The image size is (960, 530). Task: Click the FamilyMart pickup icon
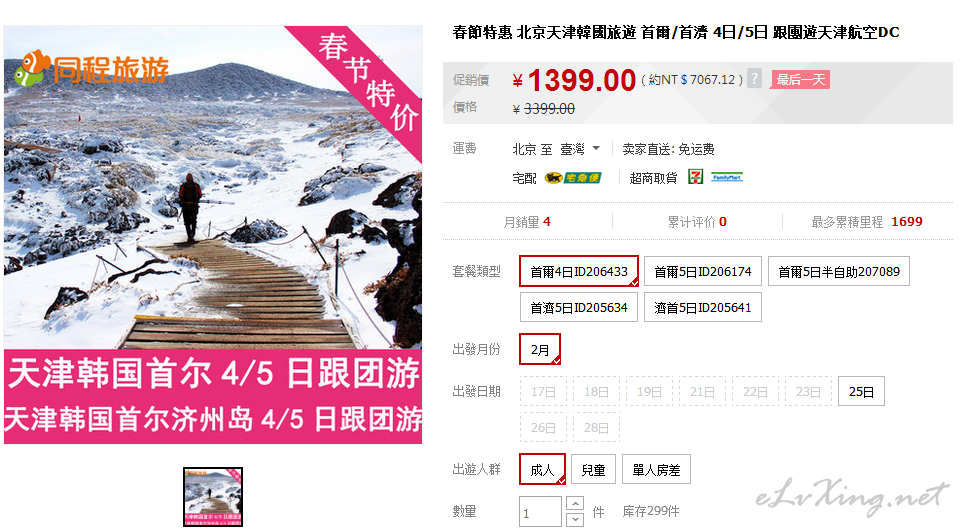point(727,177)
